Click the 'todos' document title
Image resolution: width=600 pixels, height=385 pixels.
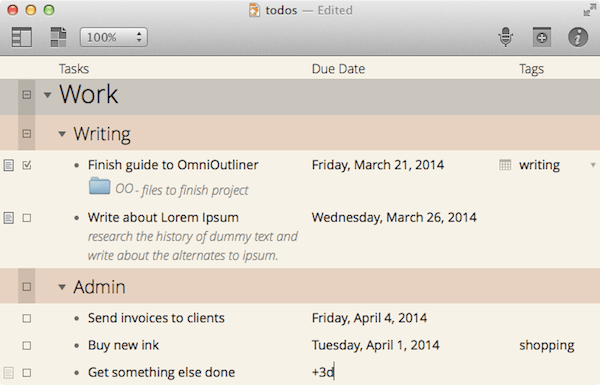[x=281, y=10]
